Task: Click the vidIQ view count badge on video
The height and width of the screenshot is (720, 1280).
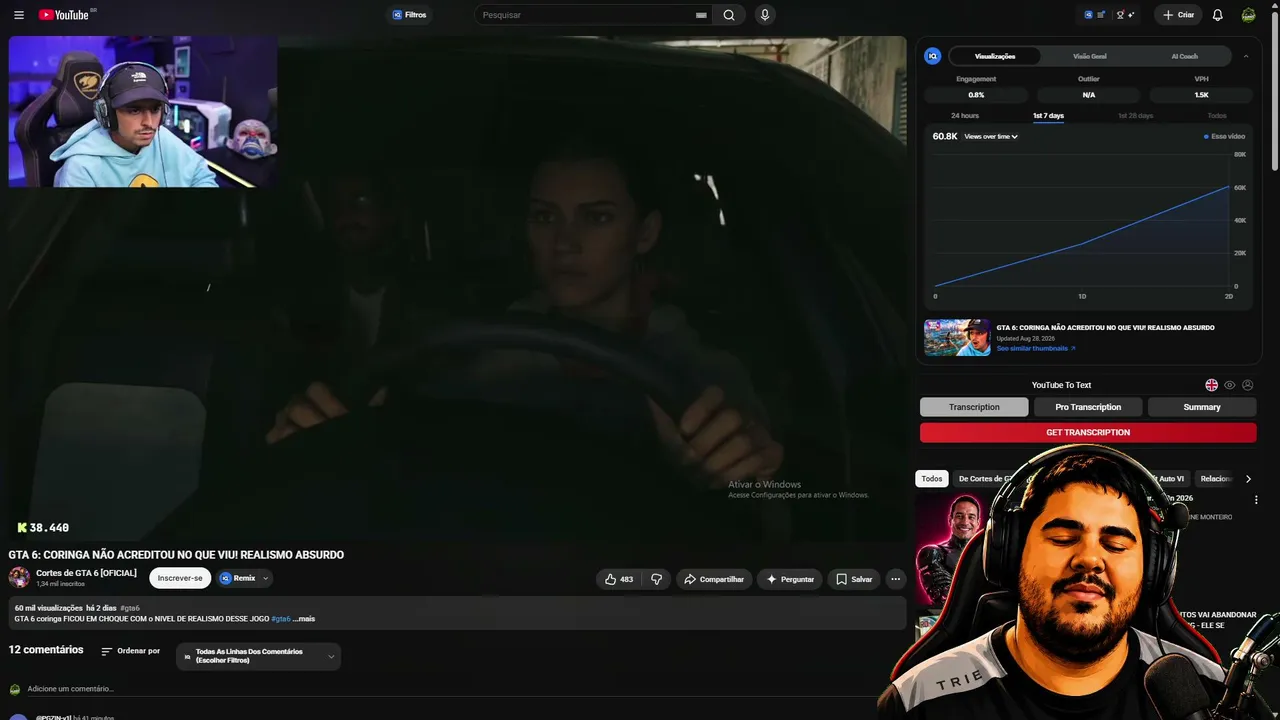Action: 43,527
